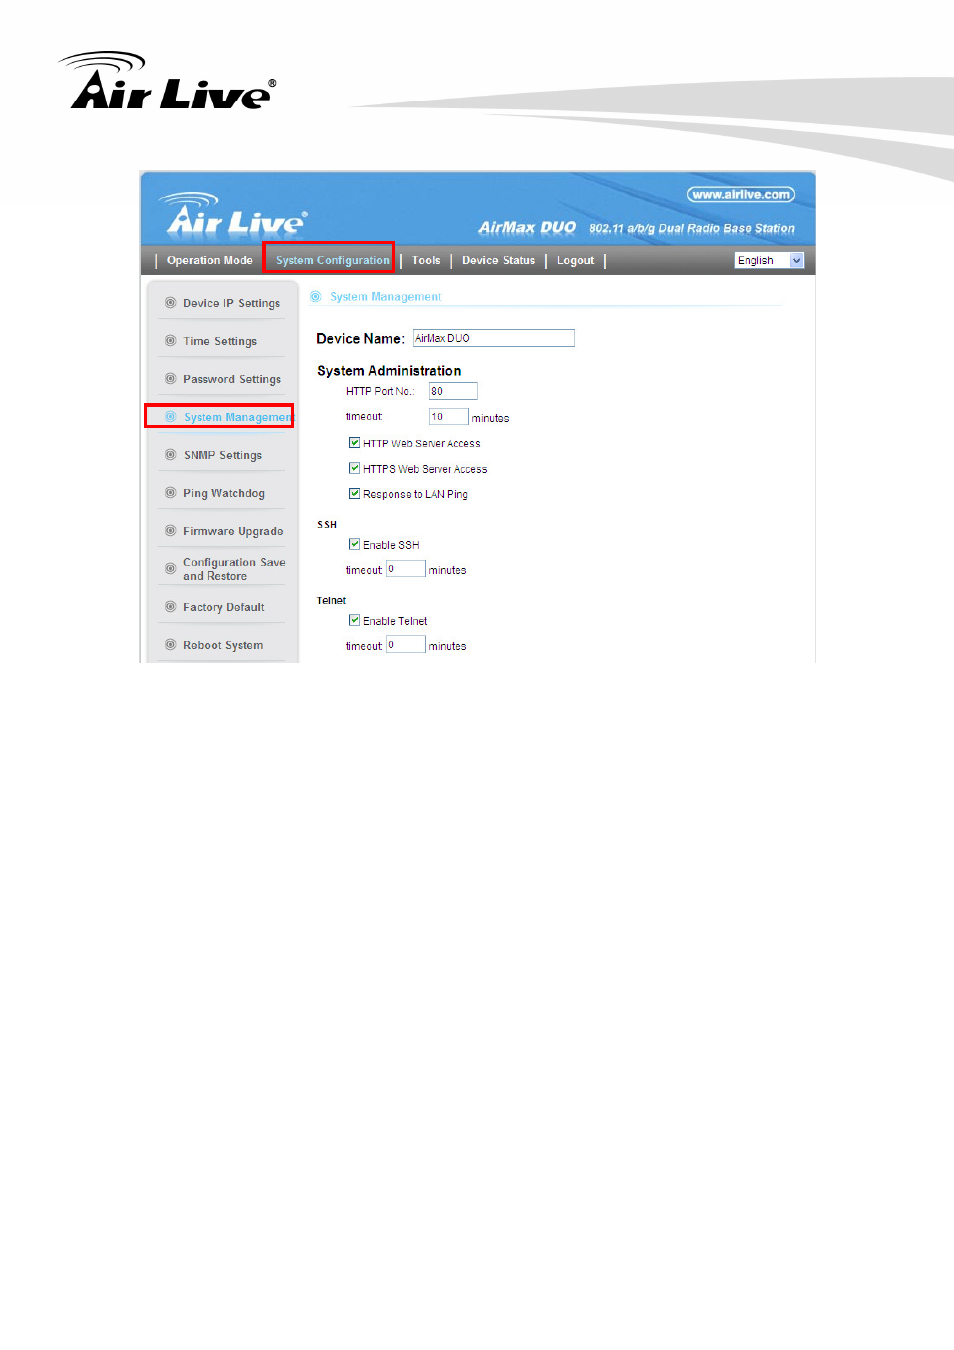Visit the www.airlive.com link
Image resolution: width=954 pixels, height=1350 pixels.
pyautogui.click(x=741, y=194)
